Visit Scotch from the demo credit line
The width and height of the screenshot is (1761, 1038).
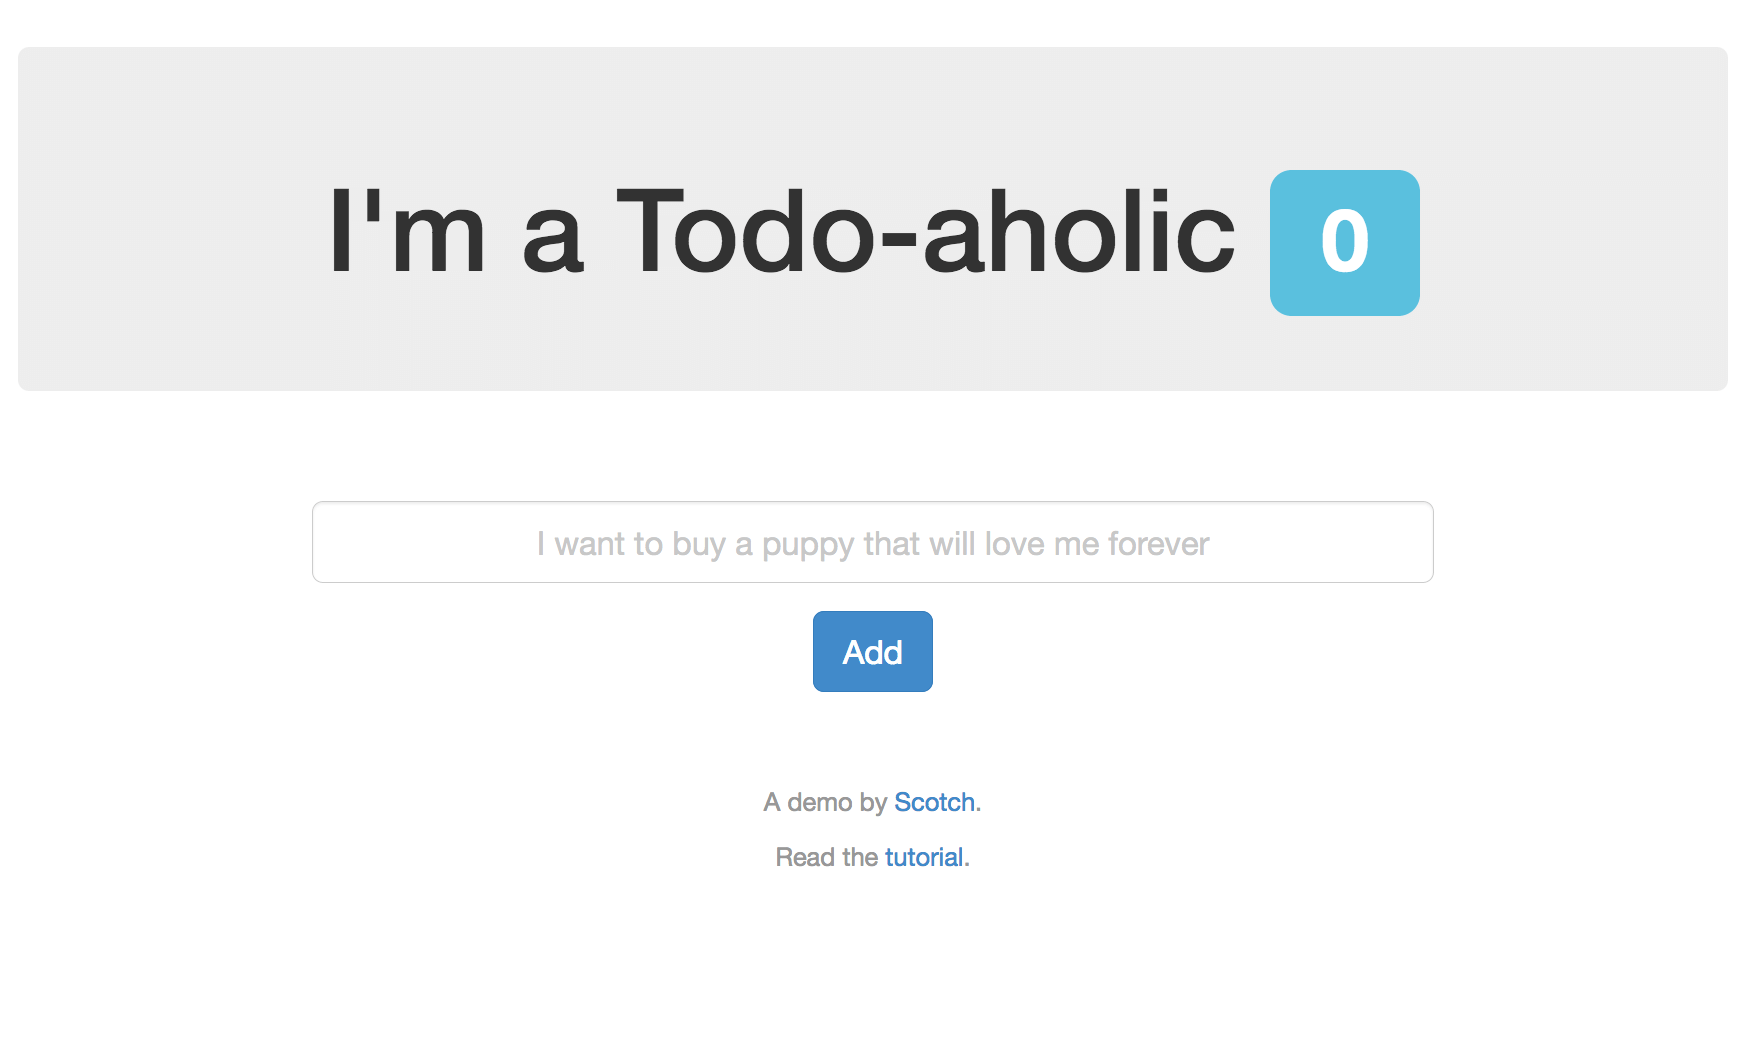pos(934,802)
